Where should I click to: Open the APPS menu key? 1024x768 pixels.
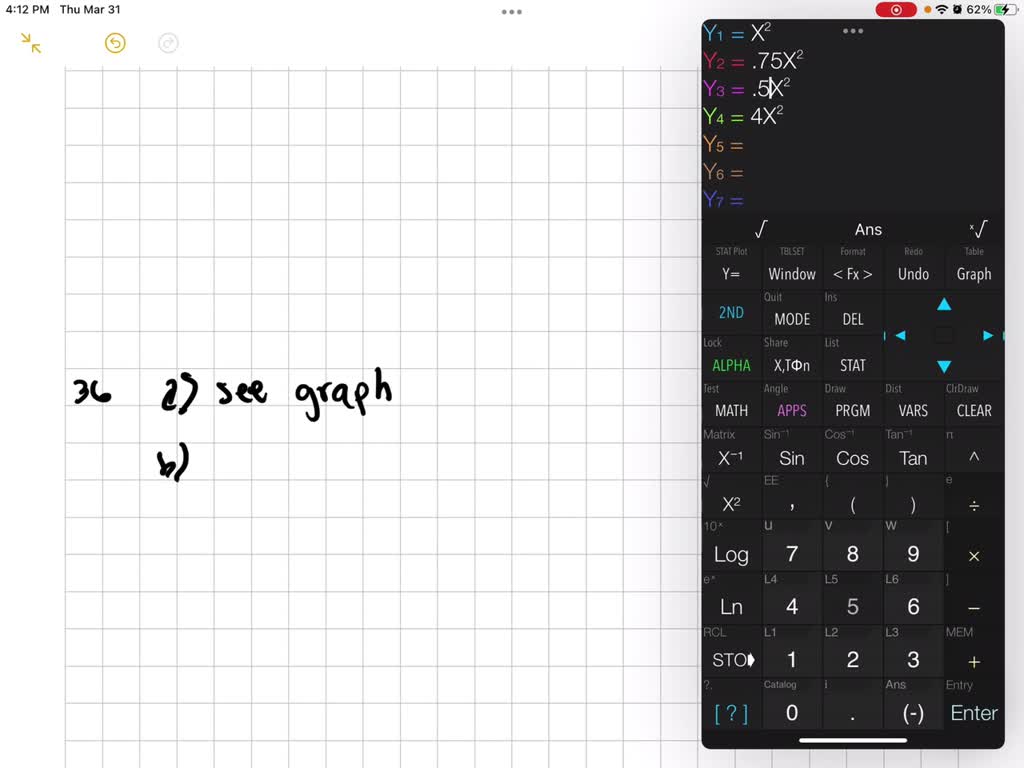point(792,410)
